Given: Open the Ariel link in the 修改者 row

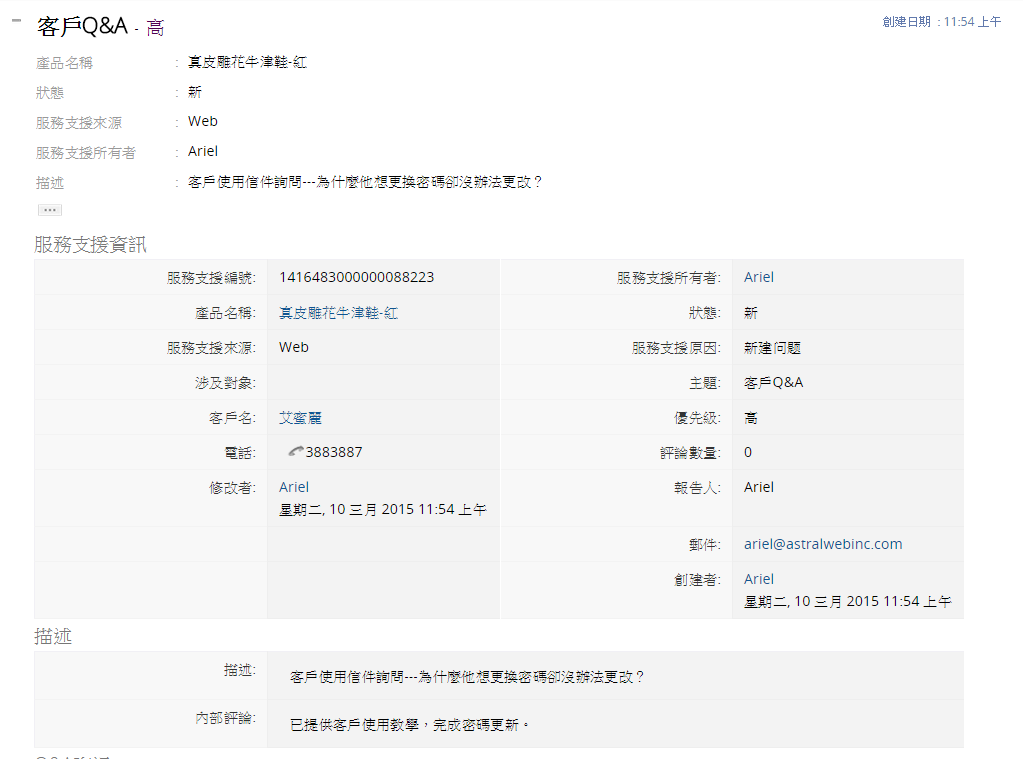Looking at the screenshot, I should click(x=294, y=487).
